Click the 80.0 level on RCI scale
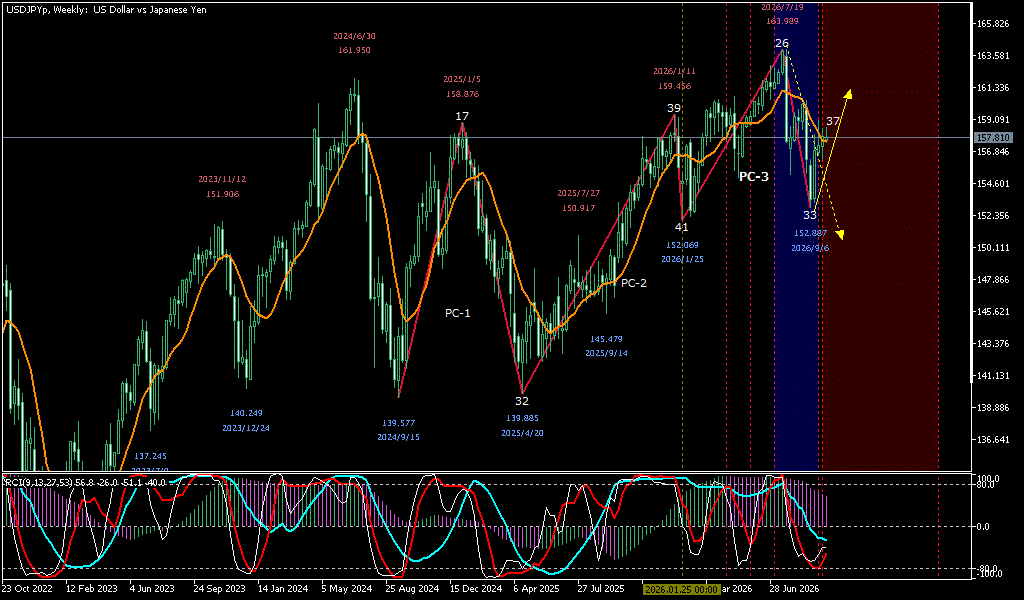The image size is (1024, 600). tap(985, 486)
